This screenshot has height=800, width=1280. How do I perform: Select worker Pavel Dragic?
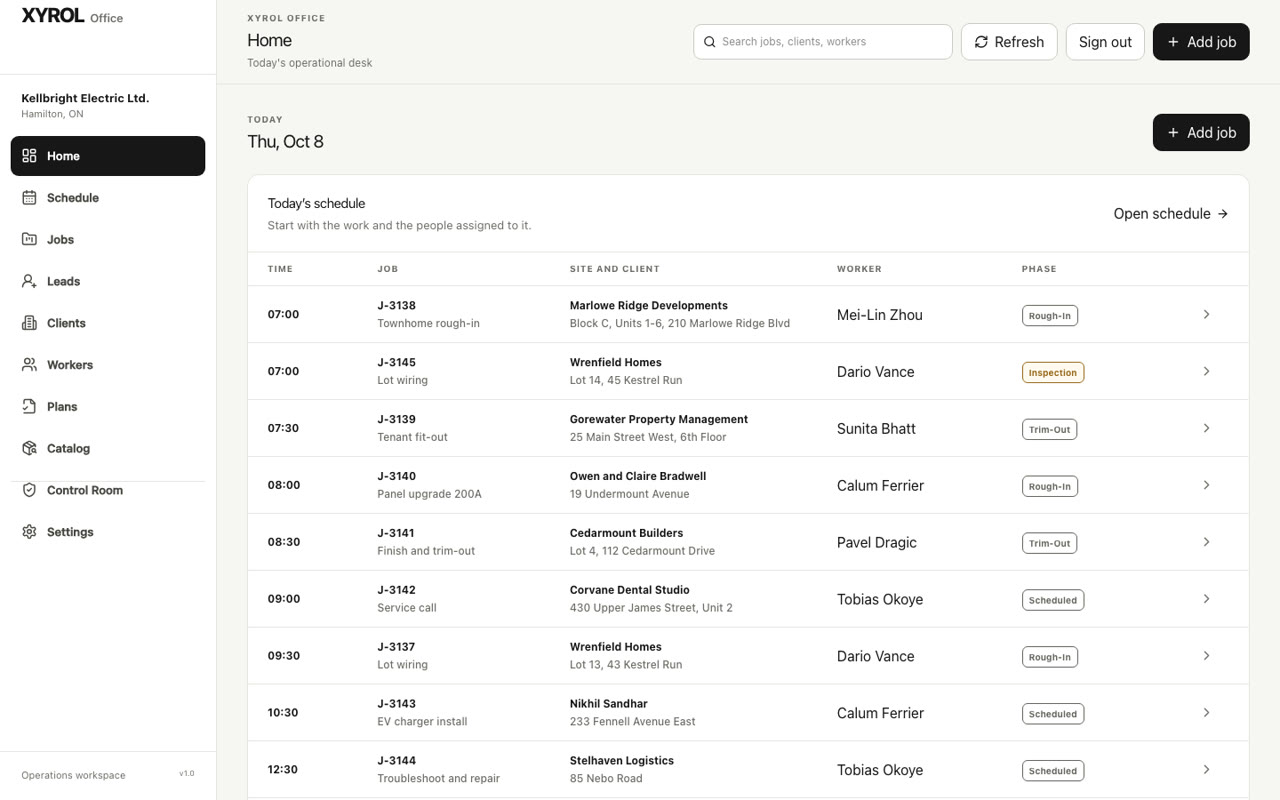[877, 543]
